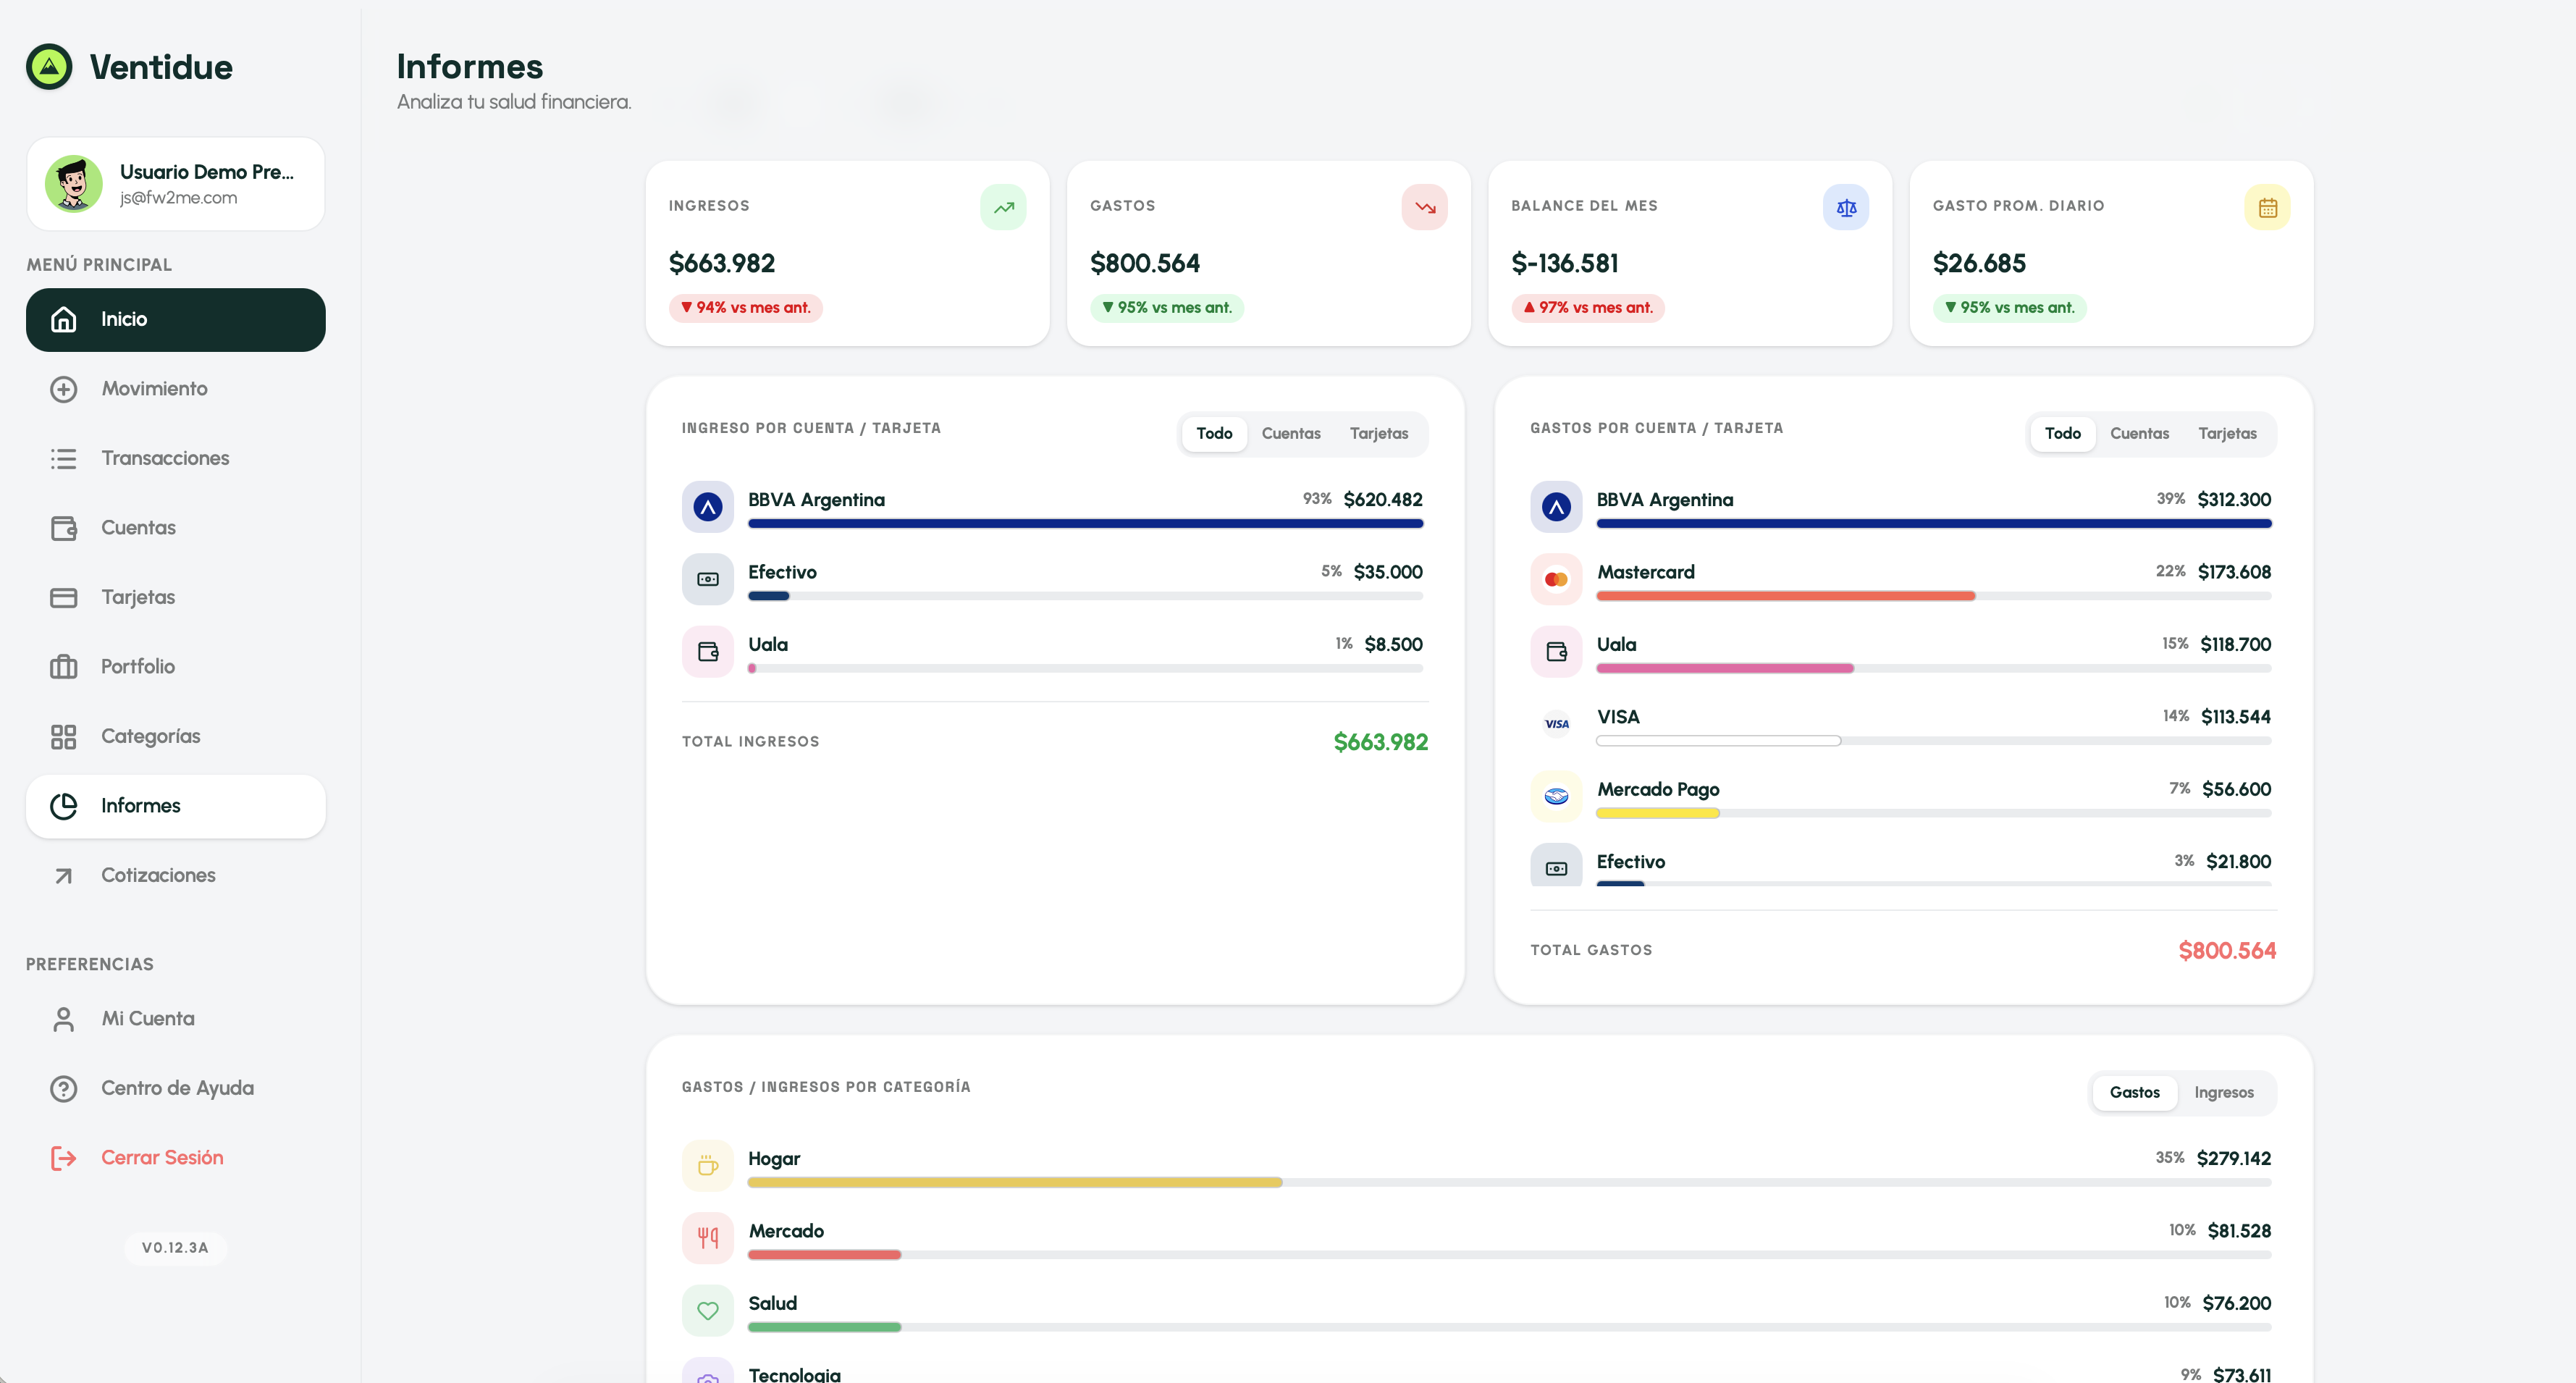Viewport: 2576px width, 1383px height.
Task: Open Centro de Ayuda
Action: point(177,1088)
